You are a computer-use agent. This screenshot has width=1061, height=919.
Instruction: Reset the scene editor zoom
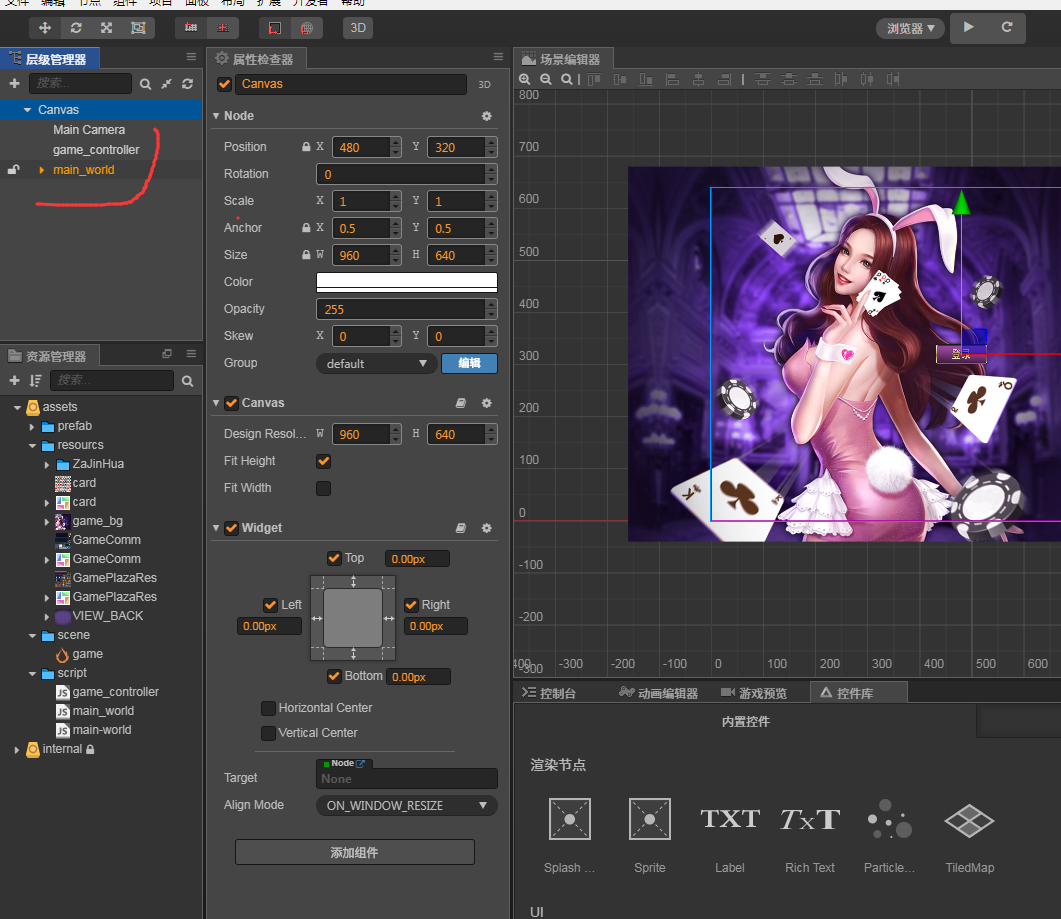coord(566,79)
